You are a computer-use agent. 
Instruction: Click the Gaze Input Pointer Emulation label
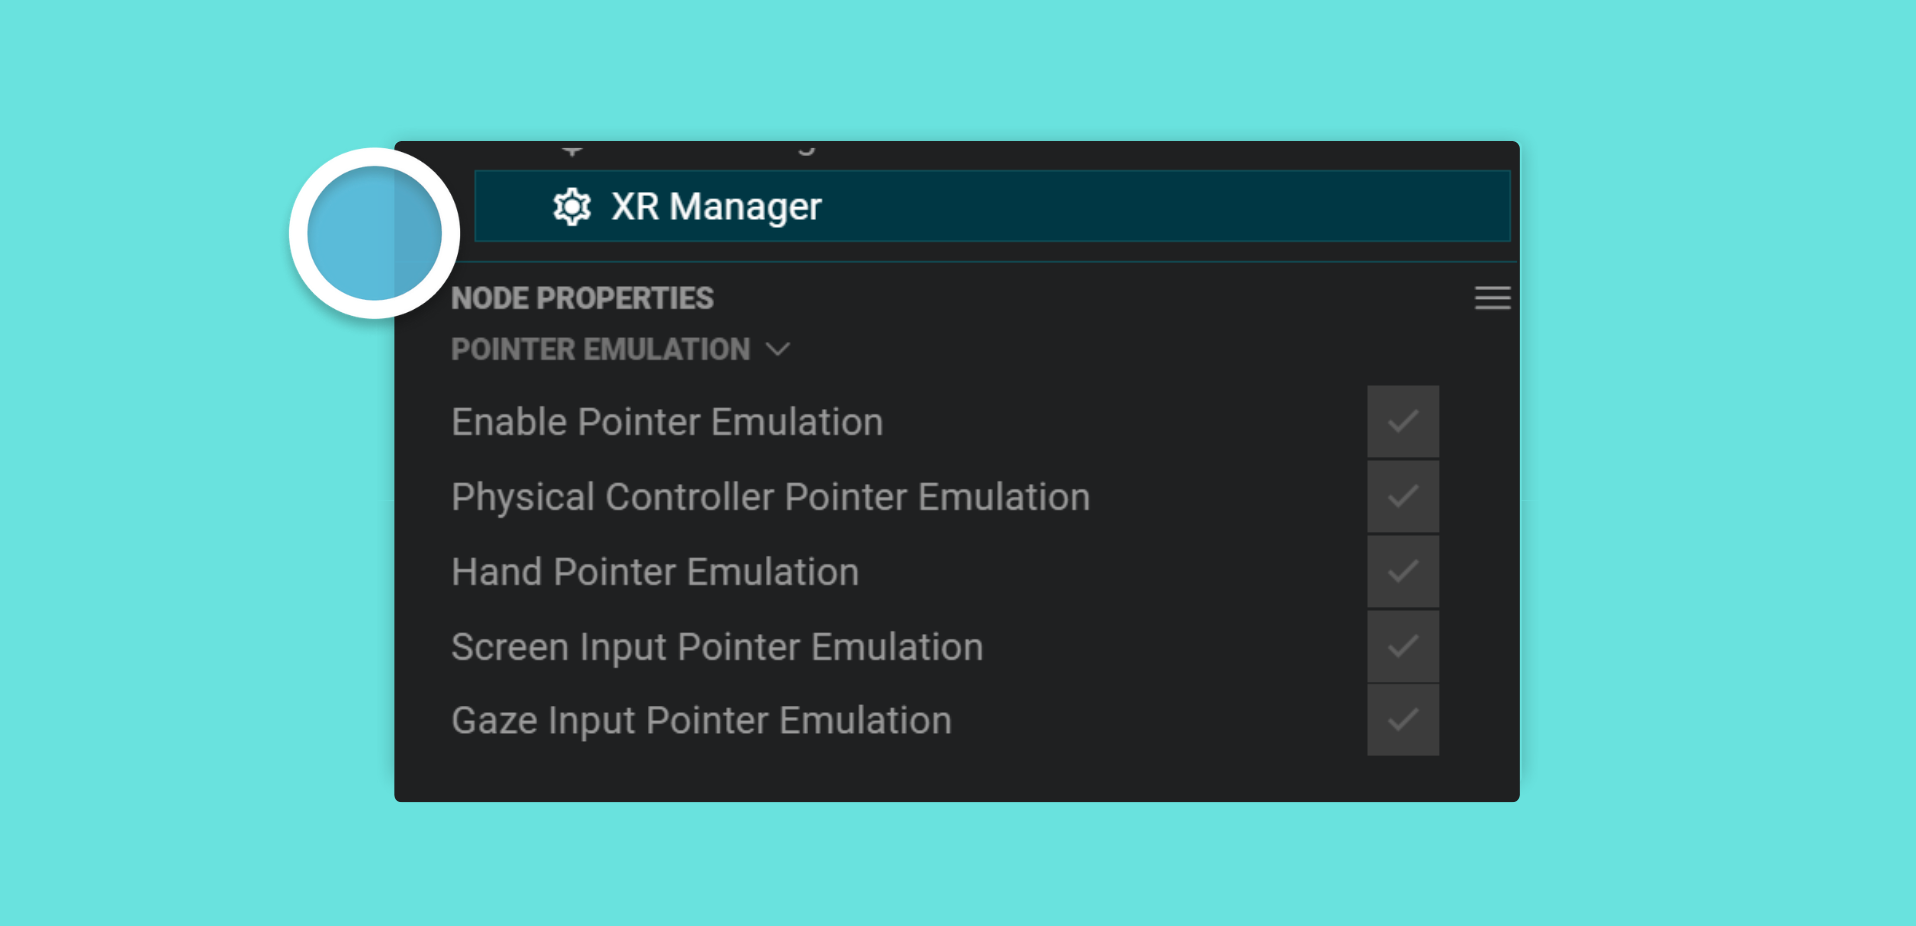click(701, 721)
